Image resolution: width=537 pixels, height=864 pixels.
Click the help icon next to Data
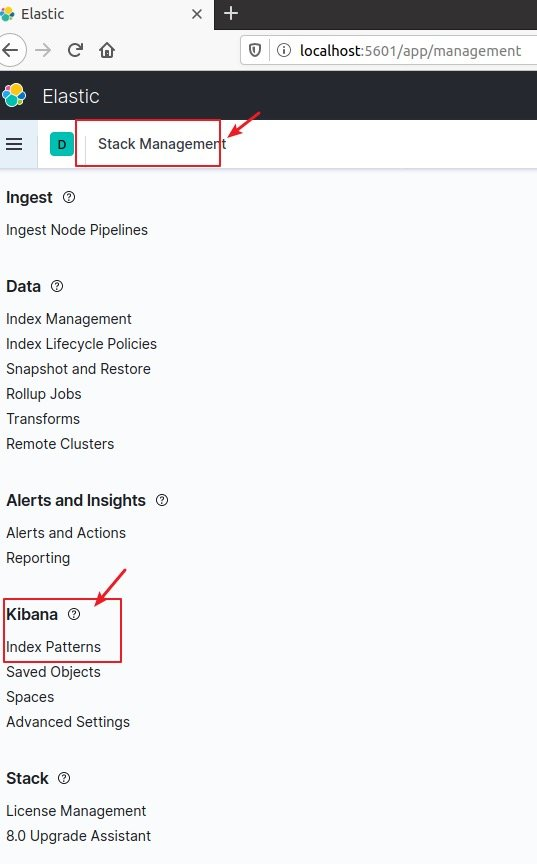tap(57, 286)
